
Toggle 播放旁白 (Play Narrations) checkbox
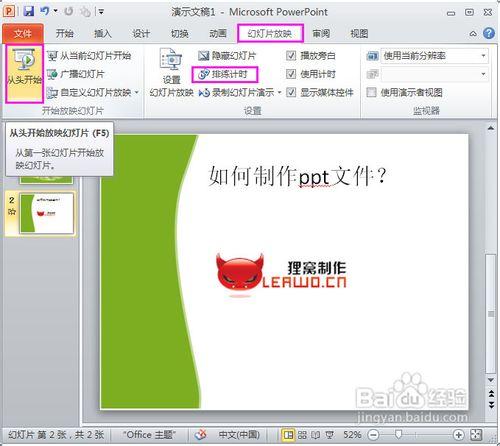[291, 56]
